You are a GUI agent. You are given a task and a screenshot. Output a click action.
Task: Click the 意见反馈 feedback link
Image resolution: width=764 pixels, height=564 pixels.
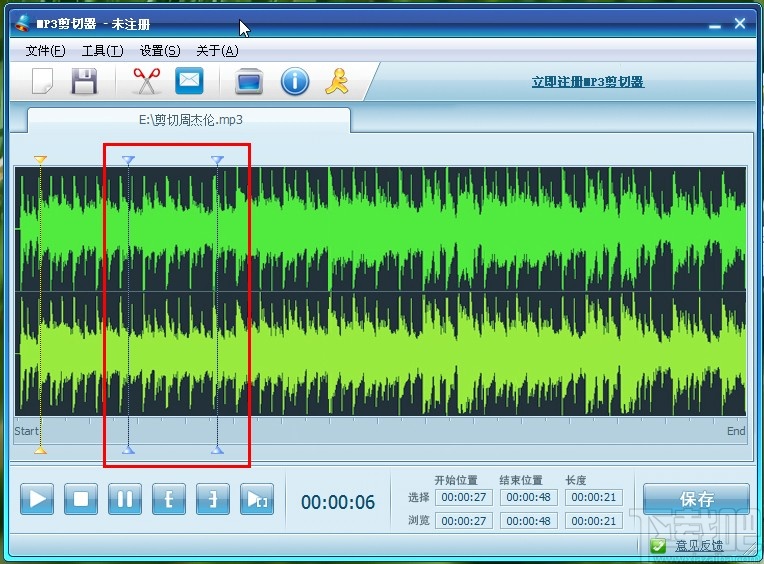tap(699, 546)
